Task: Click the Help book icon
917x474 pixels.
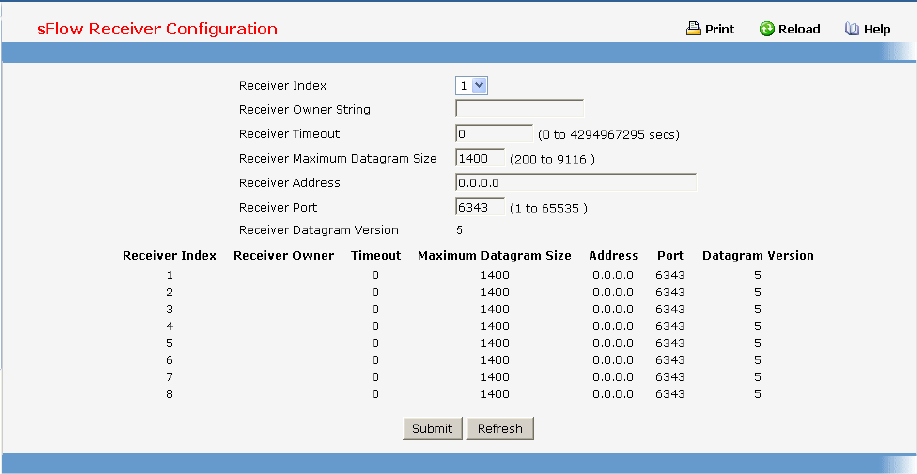Action: (852, 29)
